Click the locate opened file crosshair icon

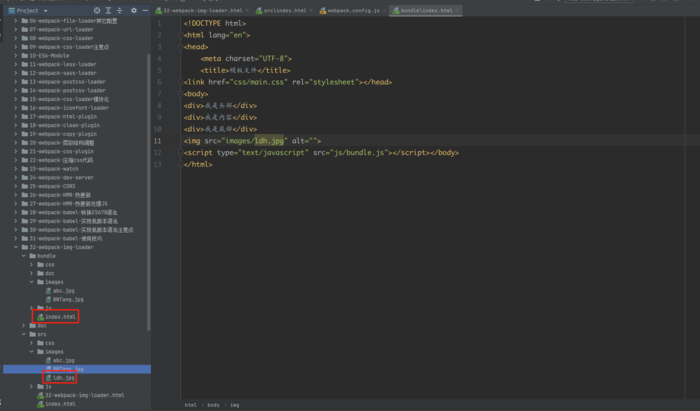point(97,10)
